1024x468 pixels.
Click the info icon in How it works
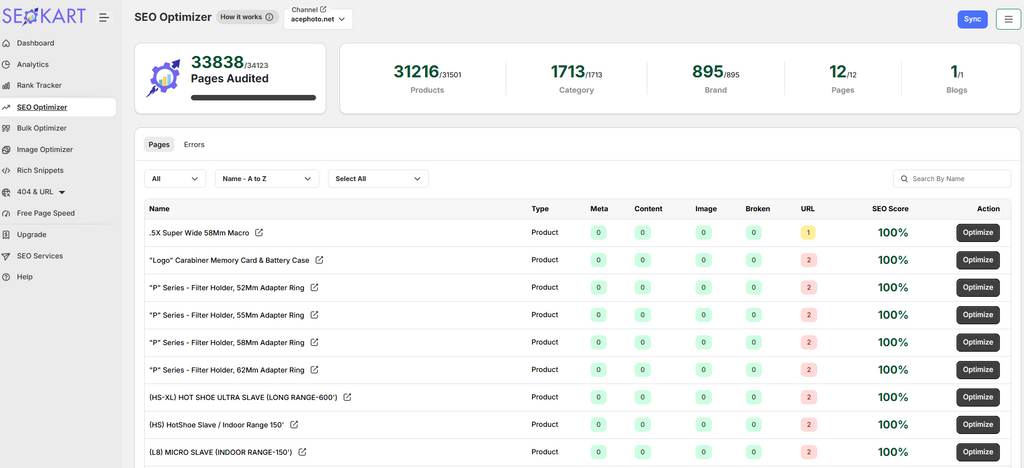click(x=268, y=18)
